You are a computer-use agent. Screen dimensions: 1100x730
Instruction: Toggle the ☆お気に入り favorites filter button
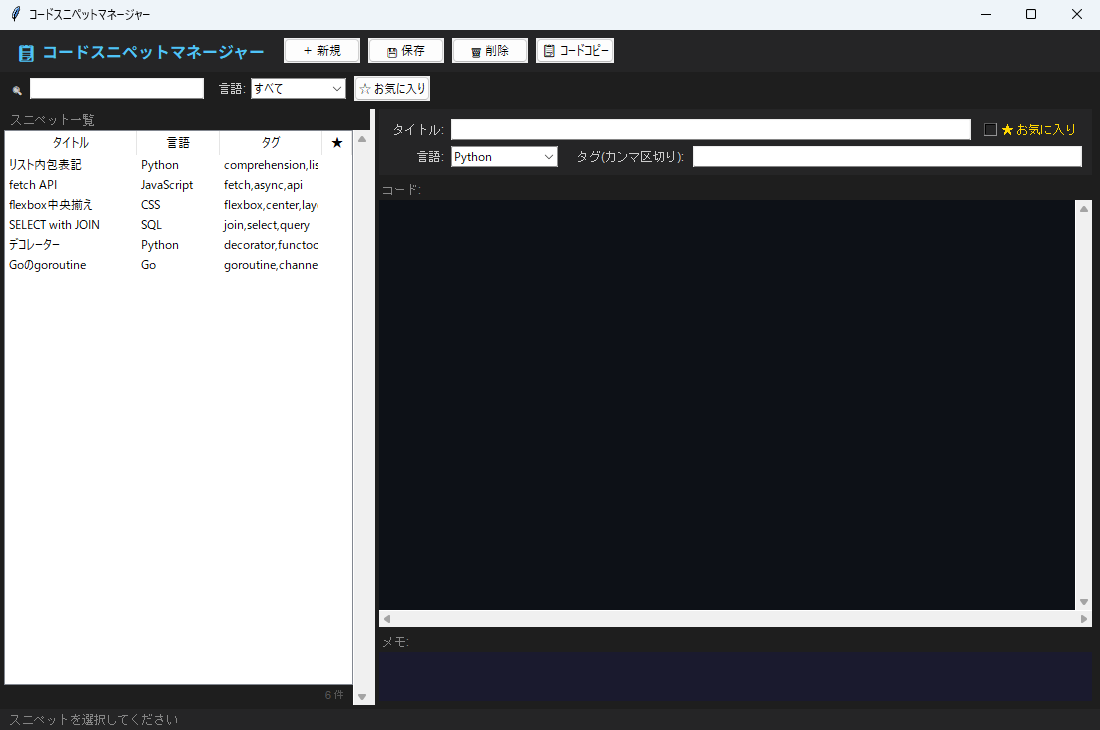392,89
